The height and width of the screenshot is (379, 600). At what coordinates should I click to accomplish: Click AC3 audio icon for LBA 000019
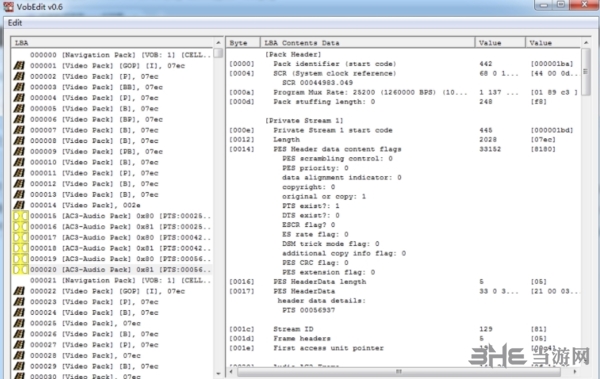pyautogui.click(x=20, y=259)
